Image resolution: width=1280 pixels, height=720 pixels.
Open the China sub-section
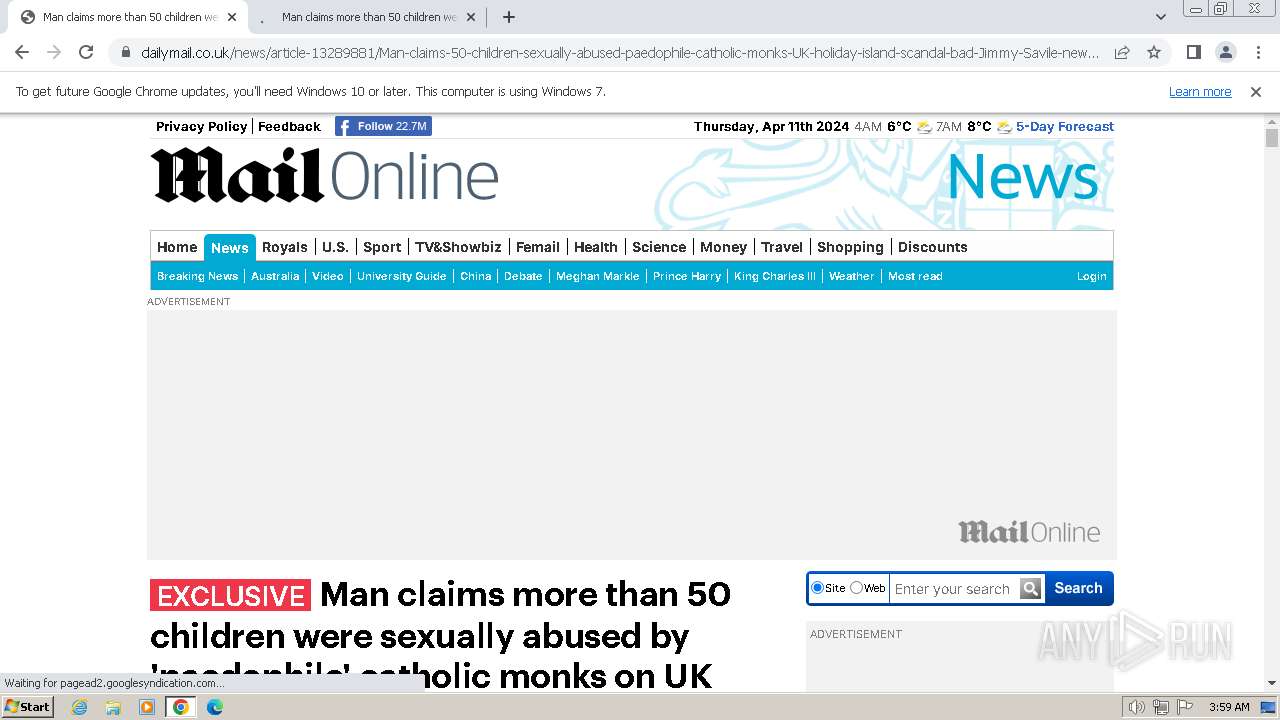tap(476, 276)
